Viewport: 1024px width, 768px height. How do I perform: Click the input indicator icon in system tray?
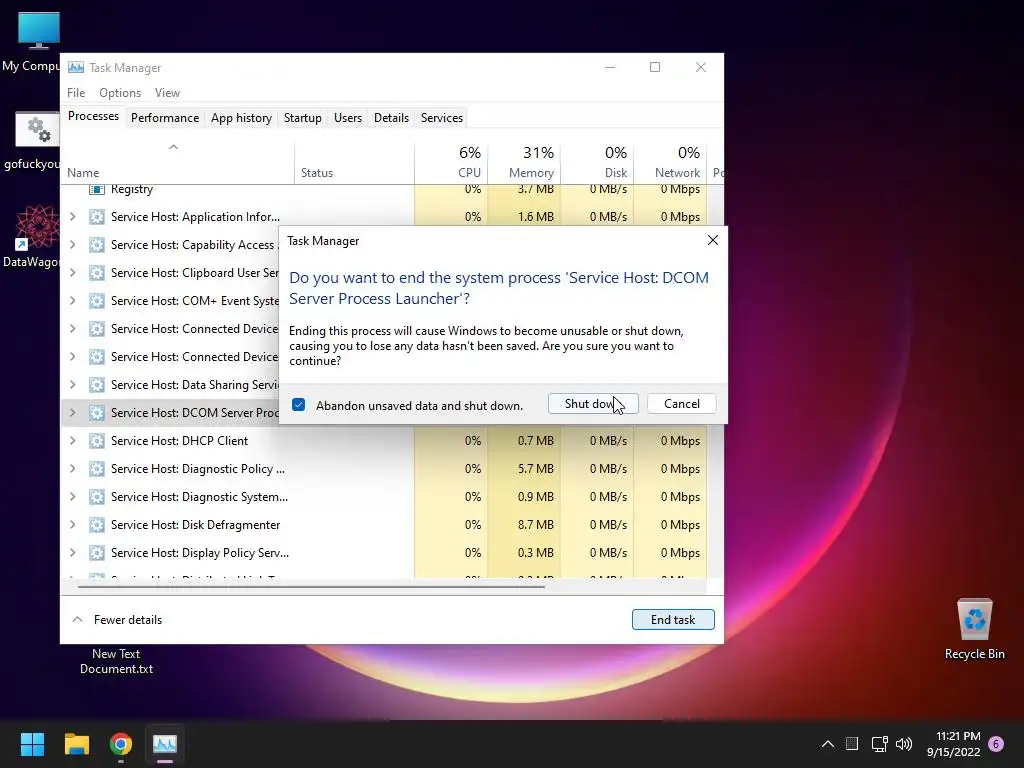point(852,744)
